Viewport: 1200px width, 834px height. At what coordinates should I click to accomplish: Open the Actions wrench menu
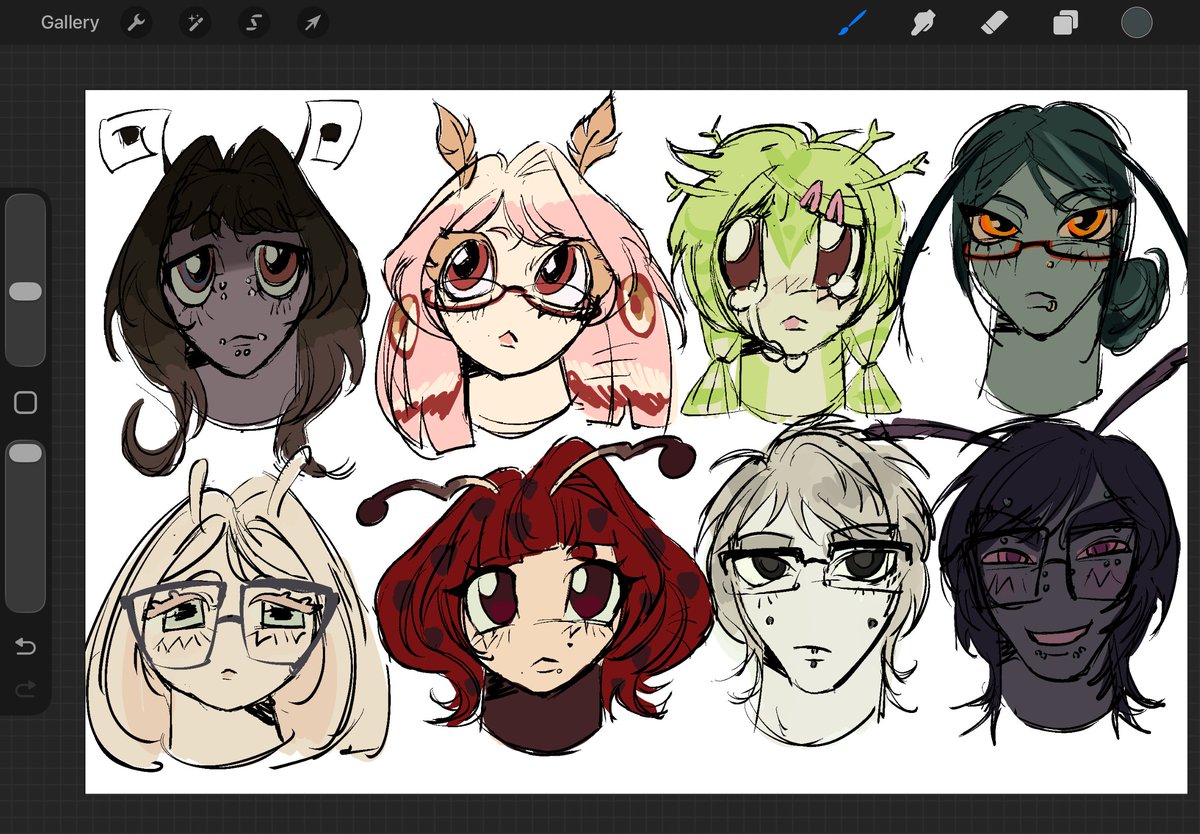[x=136, y=22]
